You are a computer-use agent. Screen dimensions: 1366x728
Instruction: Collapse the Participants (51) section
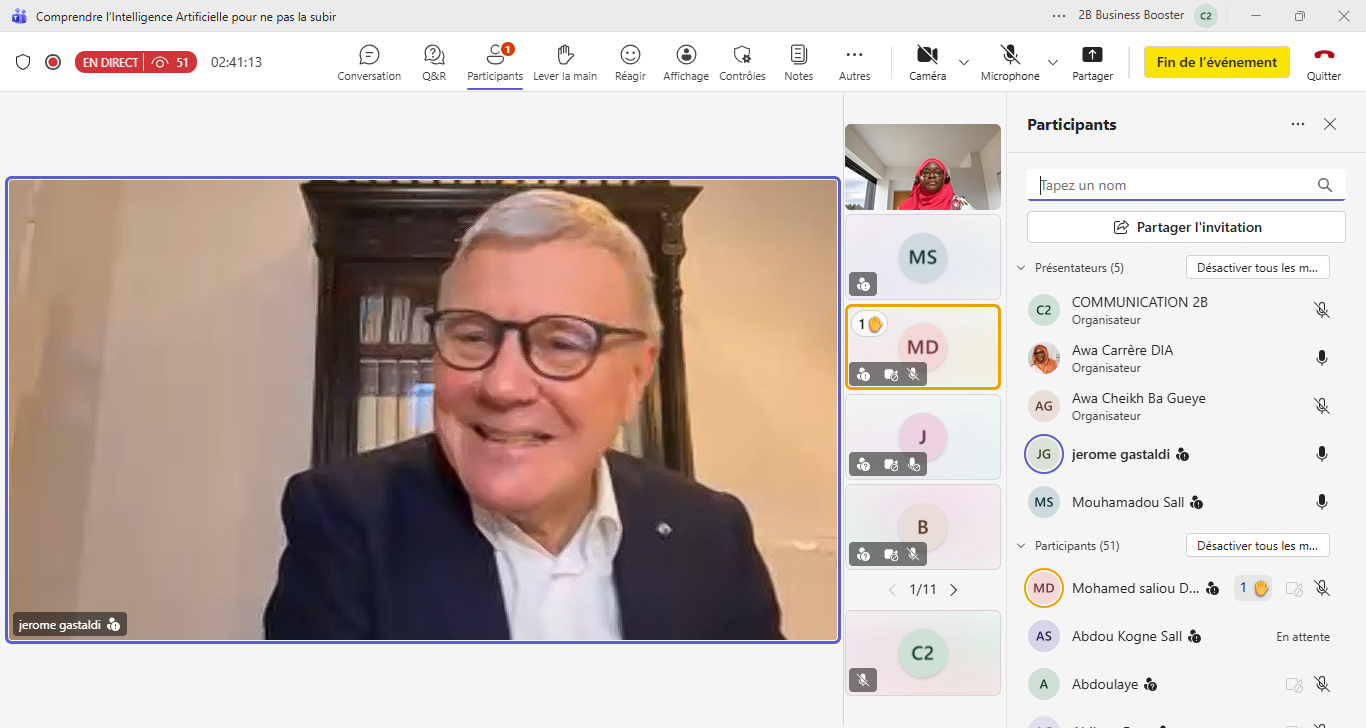1021,546
